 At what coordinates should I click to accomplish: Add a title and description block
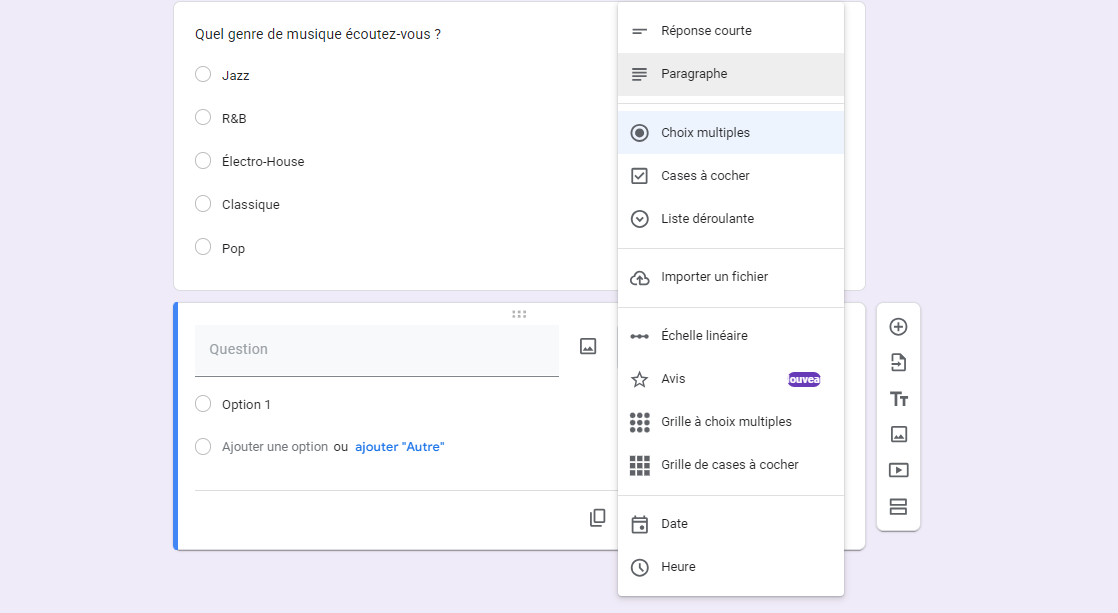pos(898,399)
